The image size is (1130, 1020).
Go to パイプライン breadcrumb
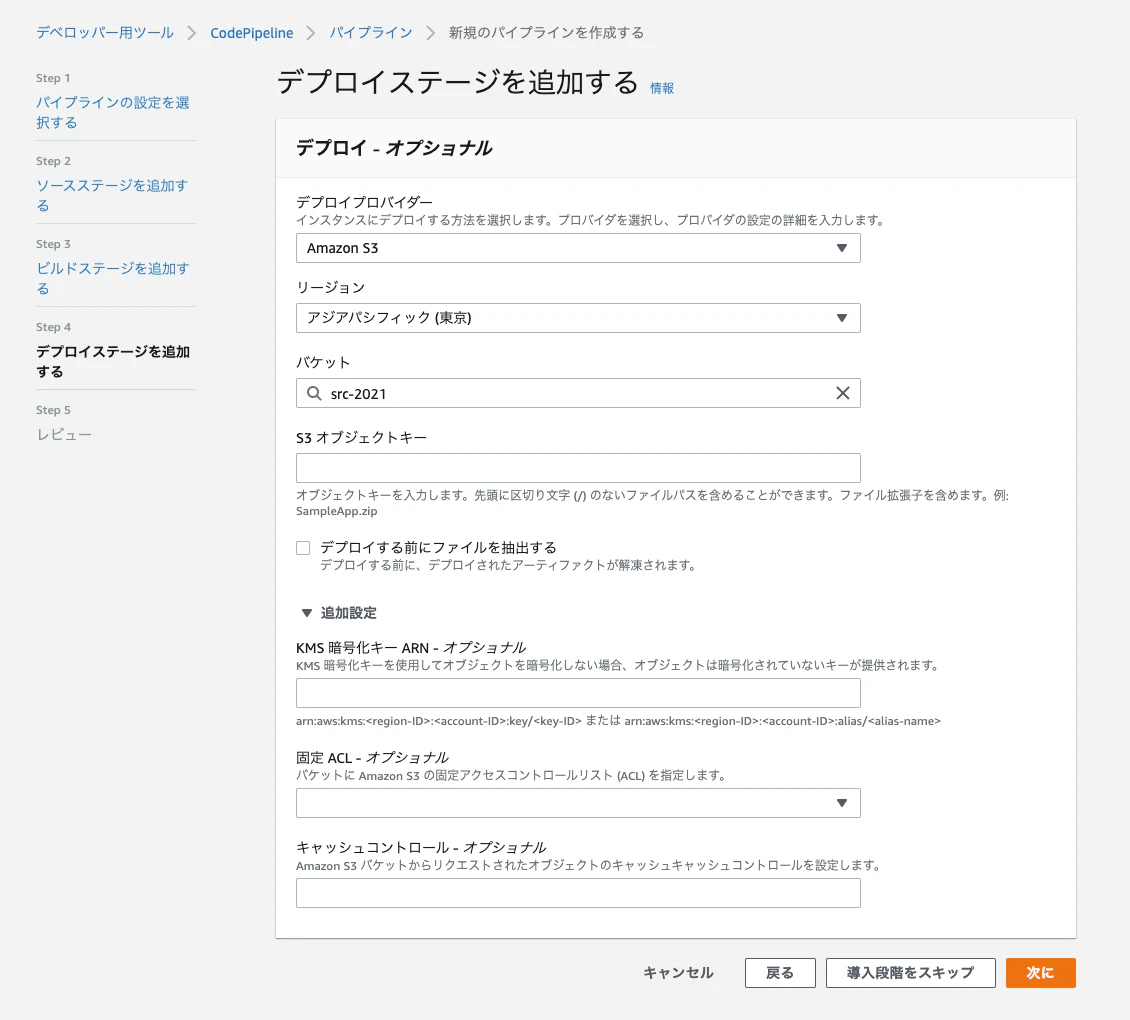click(x=371, y=32)
